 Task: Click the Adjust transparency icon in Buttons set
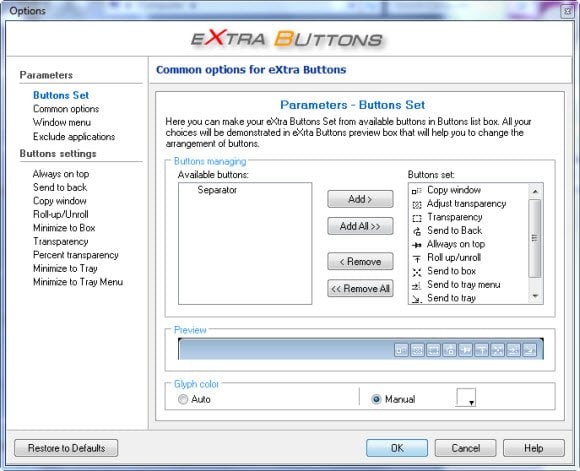coord(417,204)
